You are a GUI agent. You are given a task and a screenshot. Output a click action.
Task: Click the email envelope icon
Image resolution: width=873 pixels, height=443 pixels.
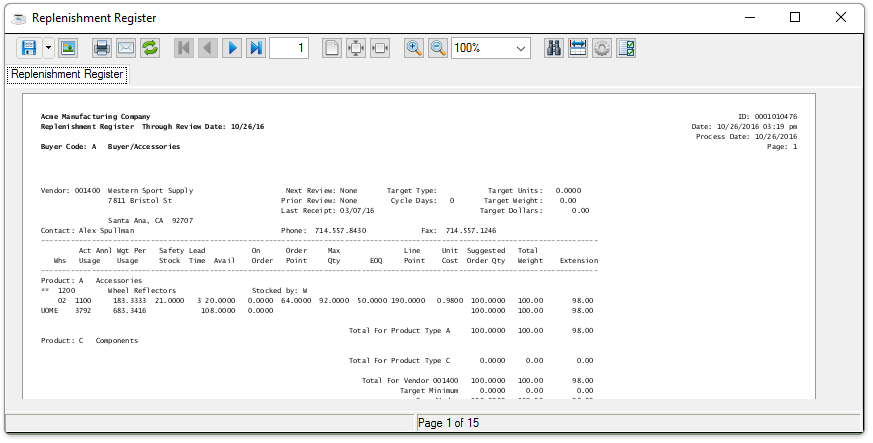coord(126,48)
